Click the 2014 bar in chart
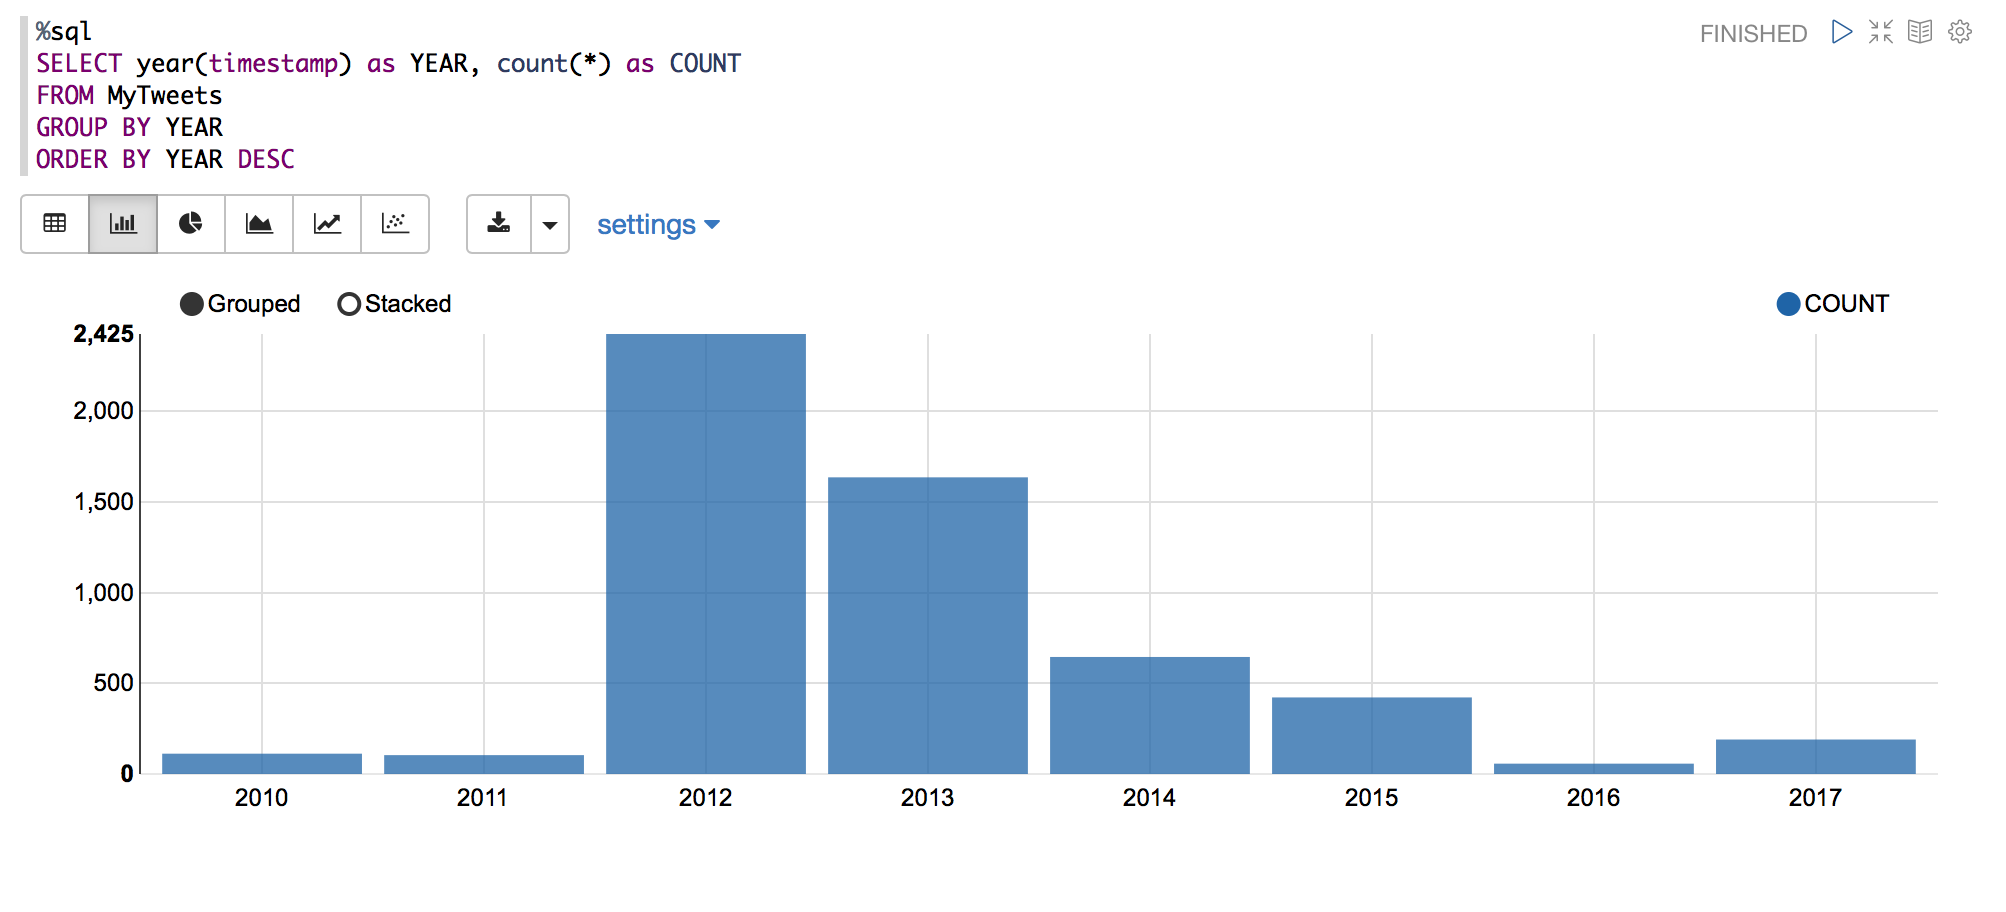2006x912 pixels. click(1150, 715)
